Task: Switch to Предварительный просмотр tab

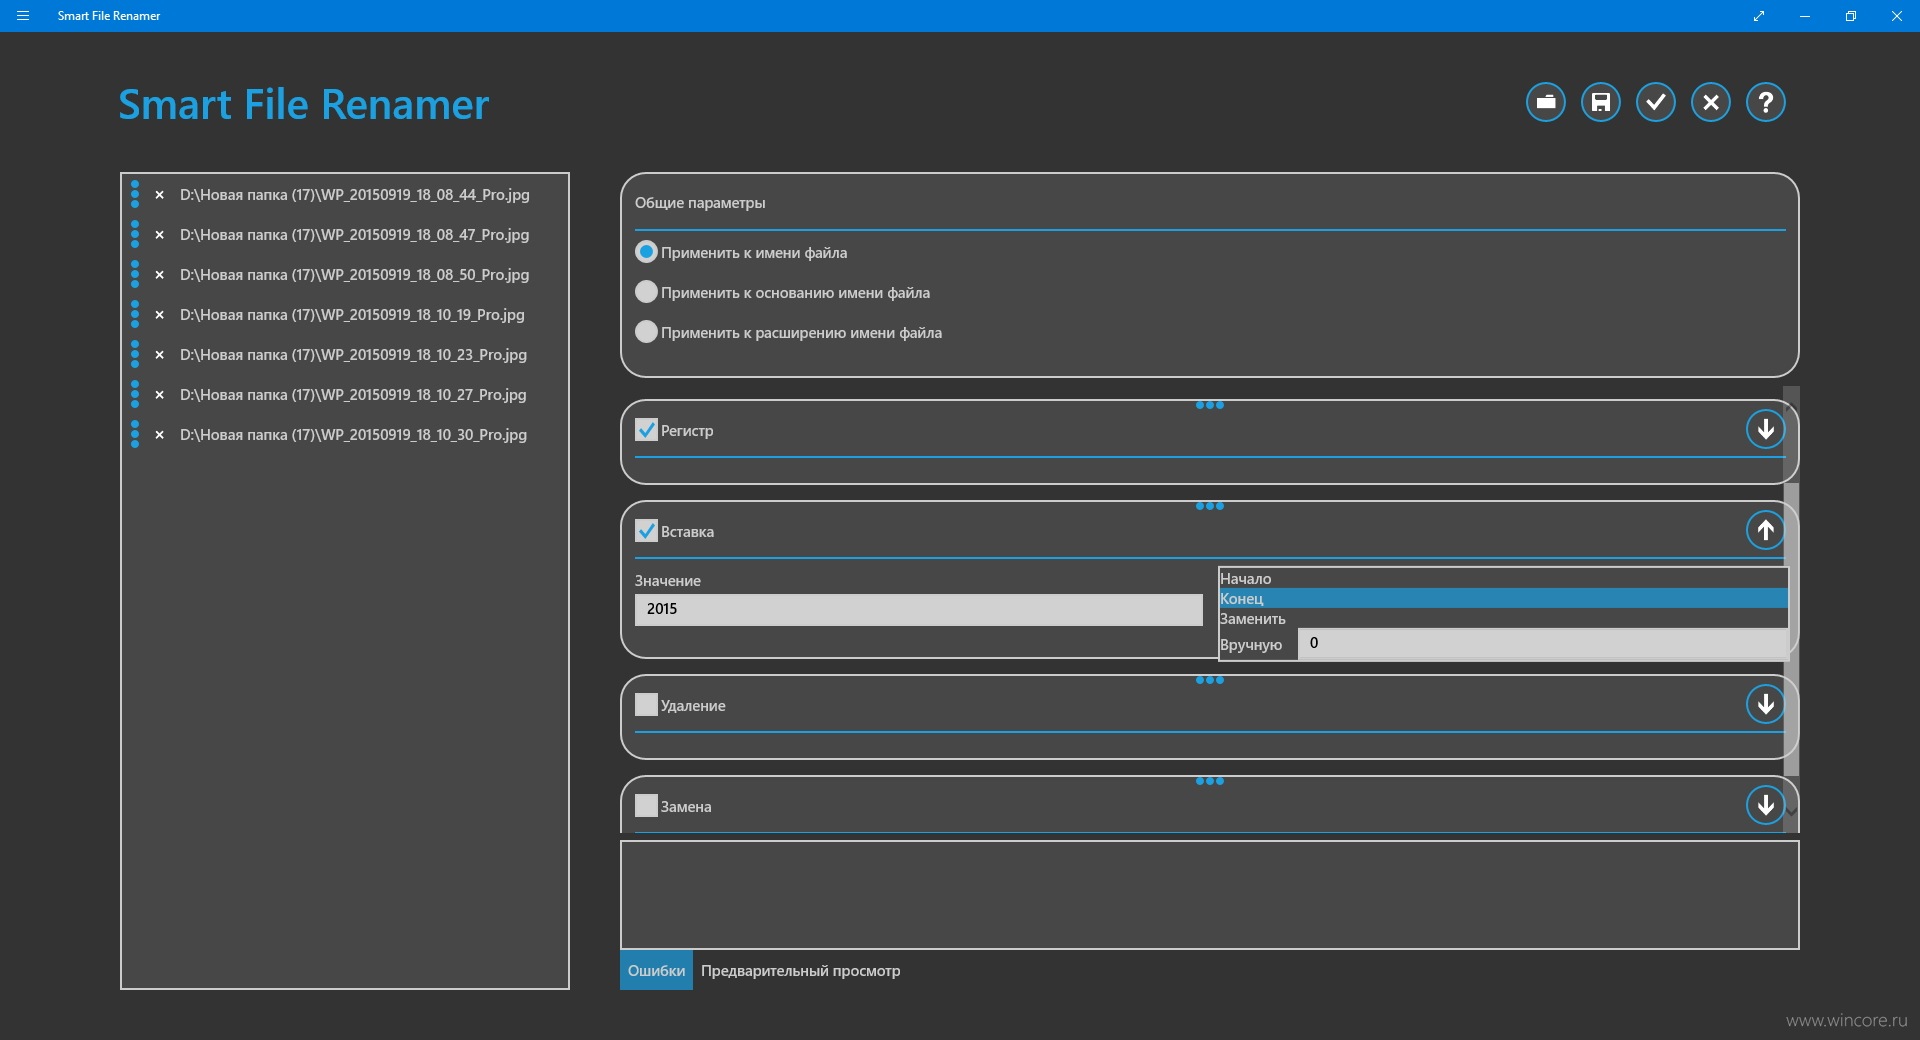Action: click(x=800, y=971)
